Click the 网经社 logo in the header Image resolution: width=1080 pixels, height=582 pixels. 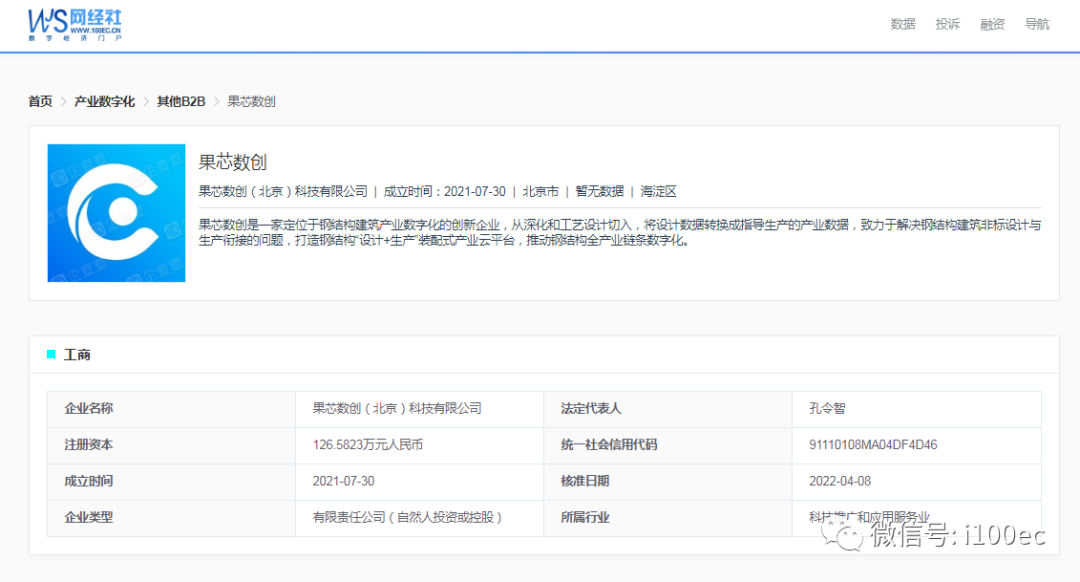point(75,23)
